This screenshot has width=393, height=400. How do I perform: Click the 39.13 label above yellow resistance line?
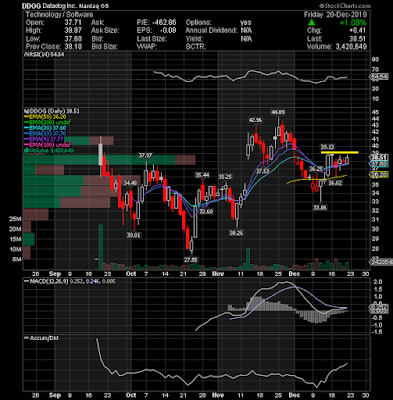click(x=327, y=147)
